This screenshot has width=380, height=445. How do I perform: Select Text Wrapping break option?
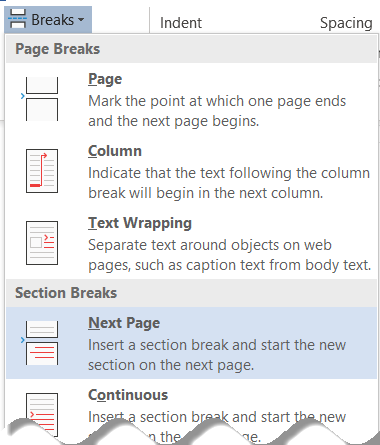140,223
